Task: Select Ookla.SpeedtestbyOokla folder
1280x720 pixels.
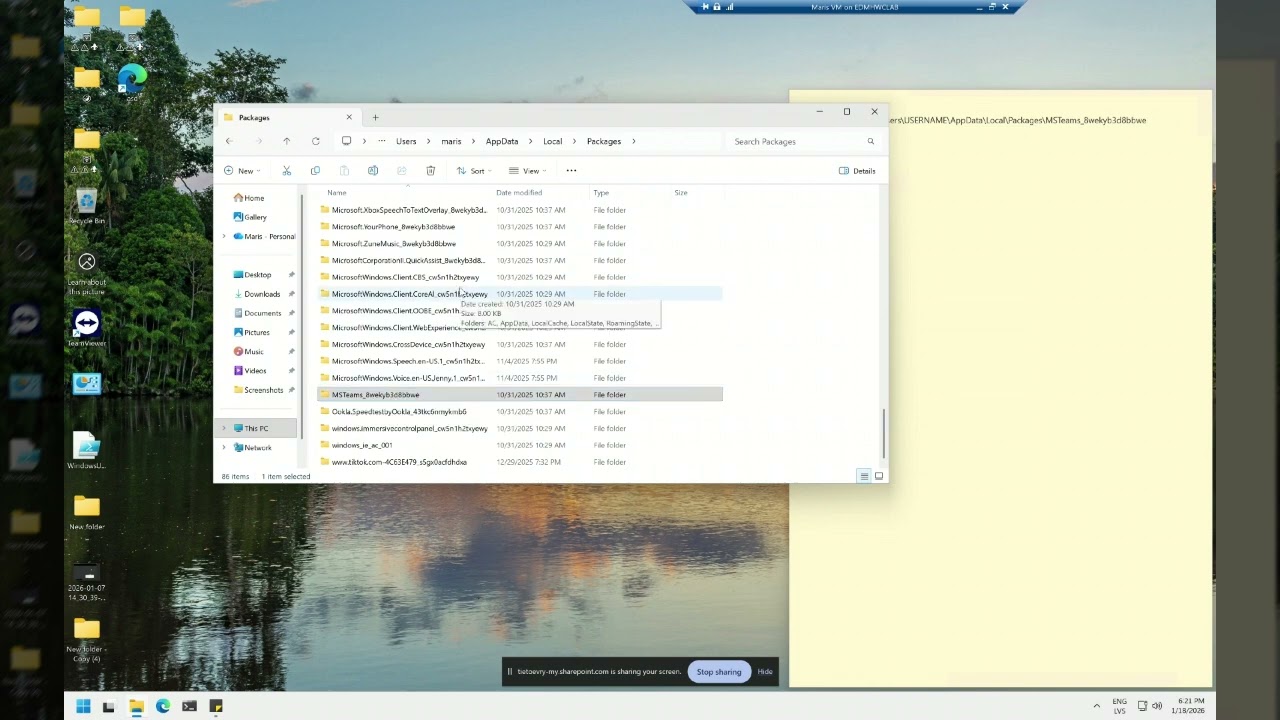Action: click(x=520, y=412)
